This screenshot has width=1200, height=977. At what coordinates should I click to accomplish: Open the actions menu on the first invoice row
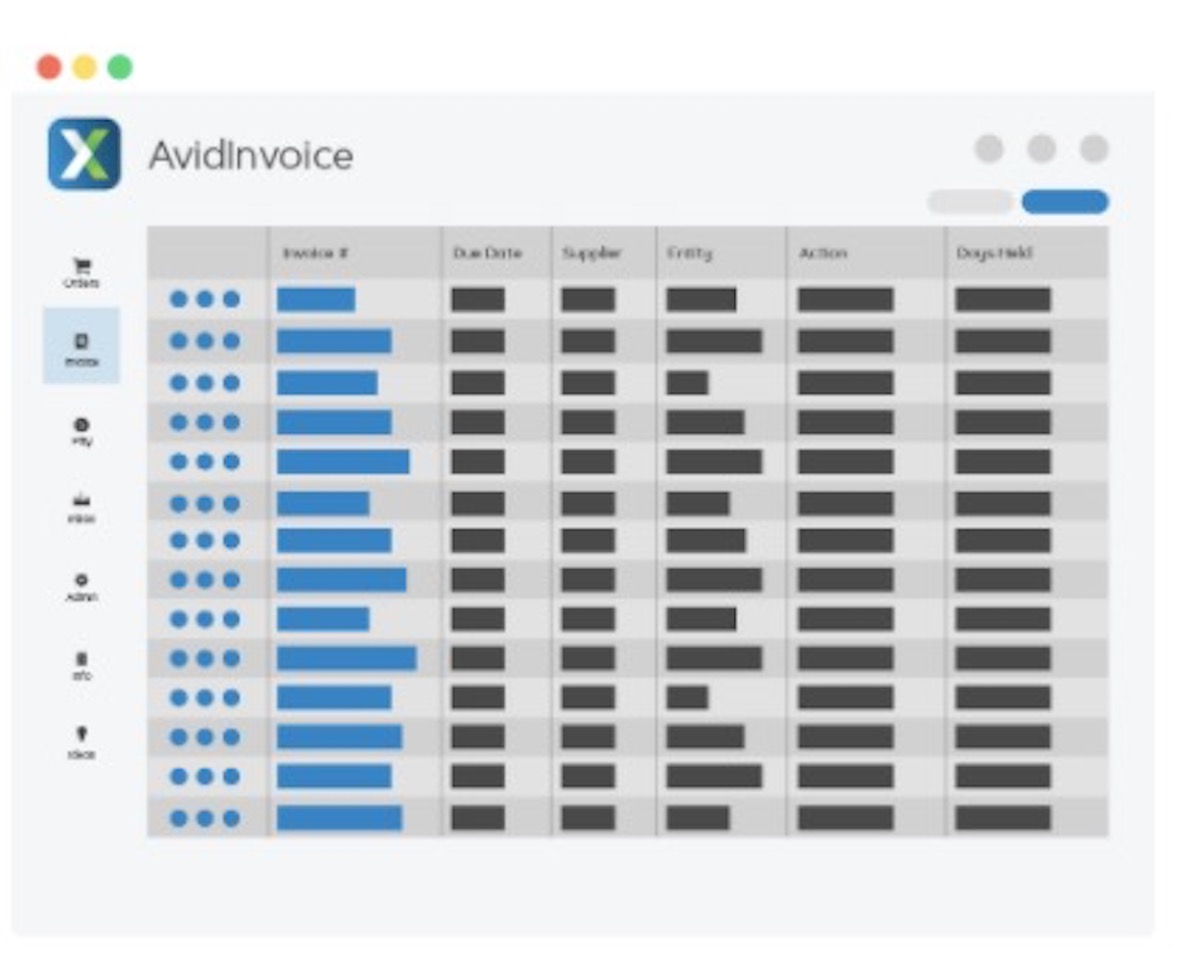[x=206, y=298]
